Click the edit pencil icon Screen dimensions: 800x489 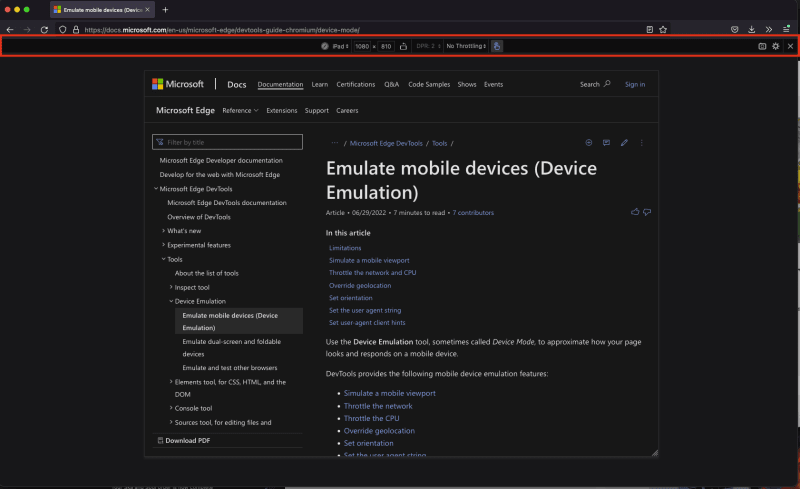624,142
